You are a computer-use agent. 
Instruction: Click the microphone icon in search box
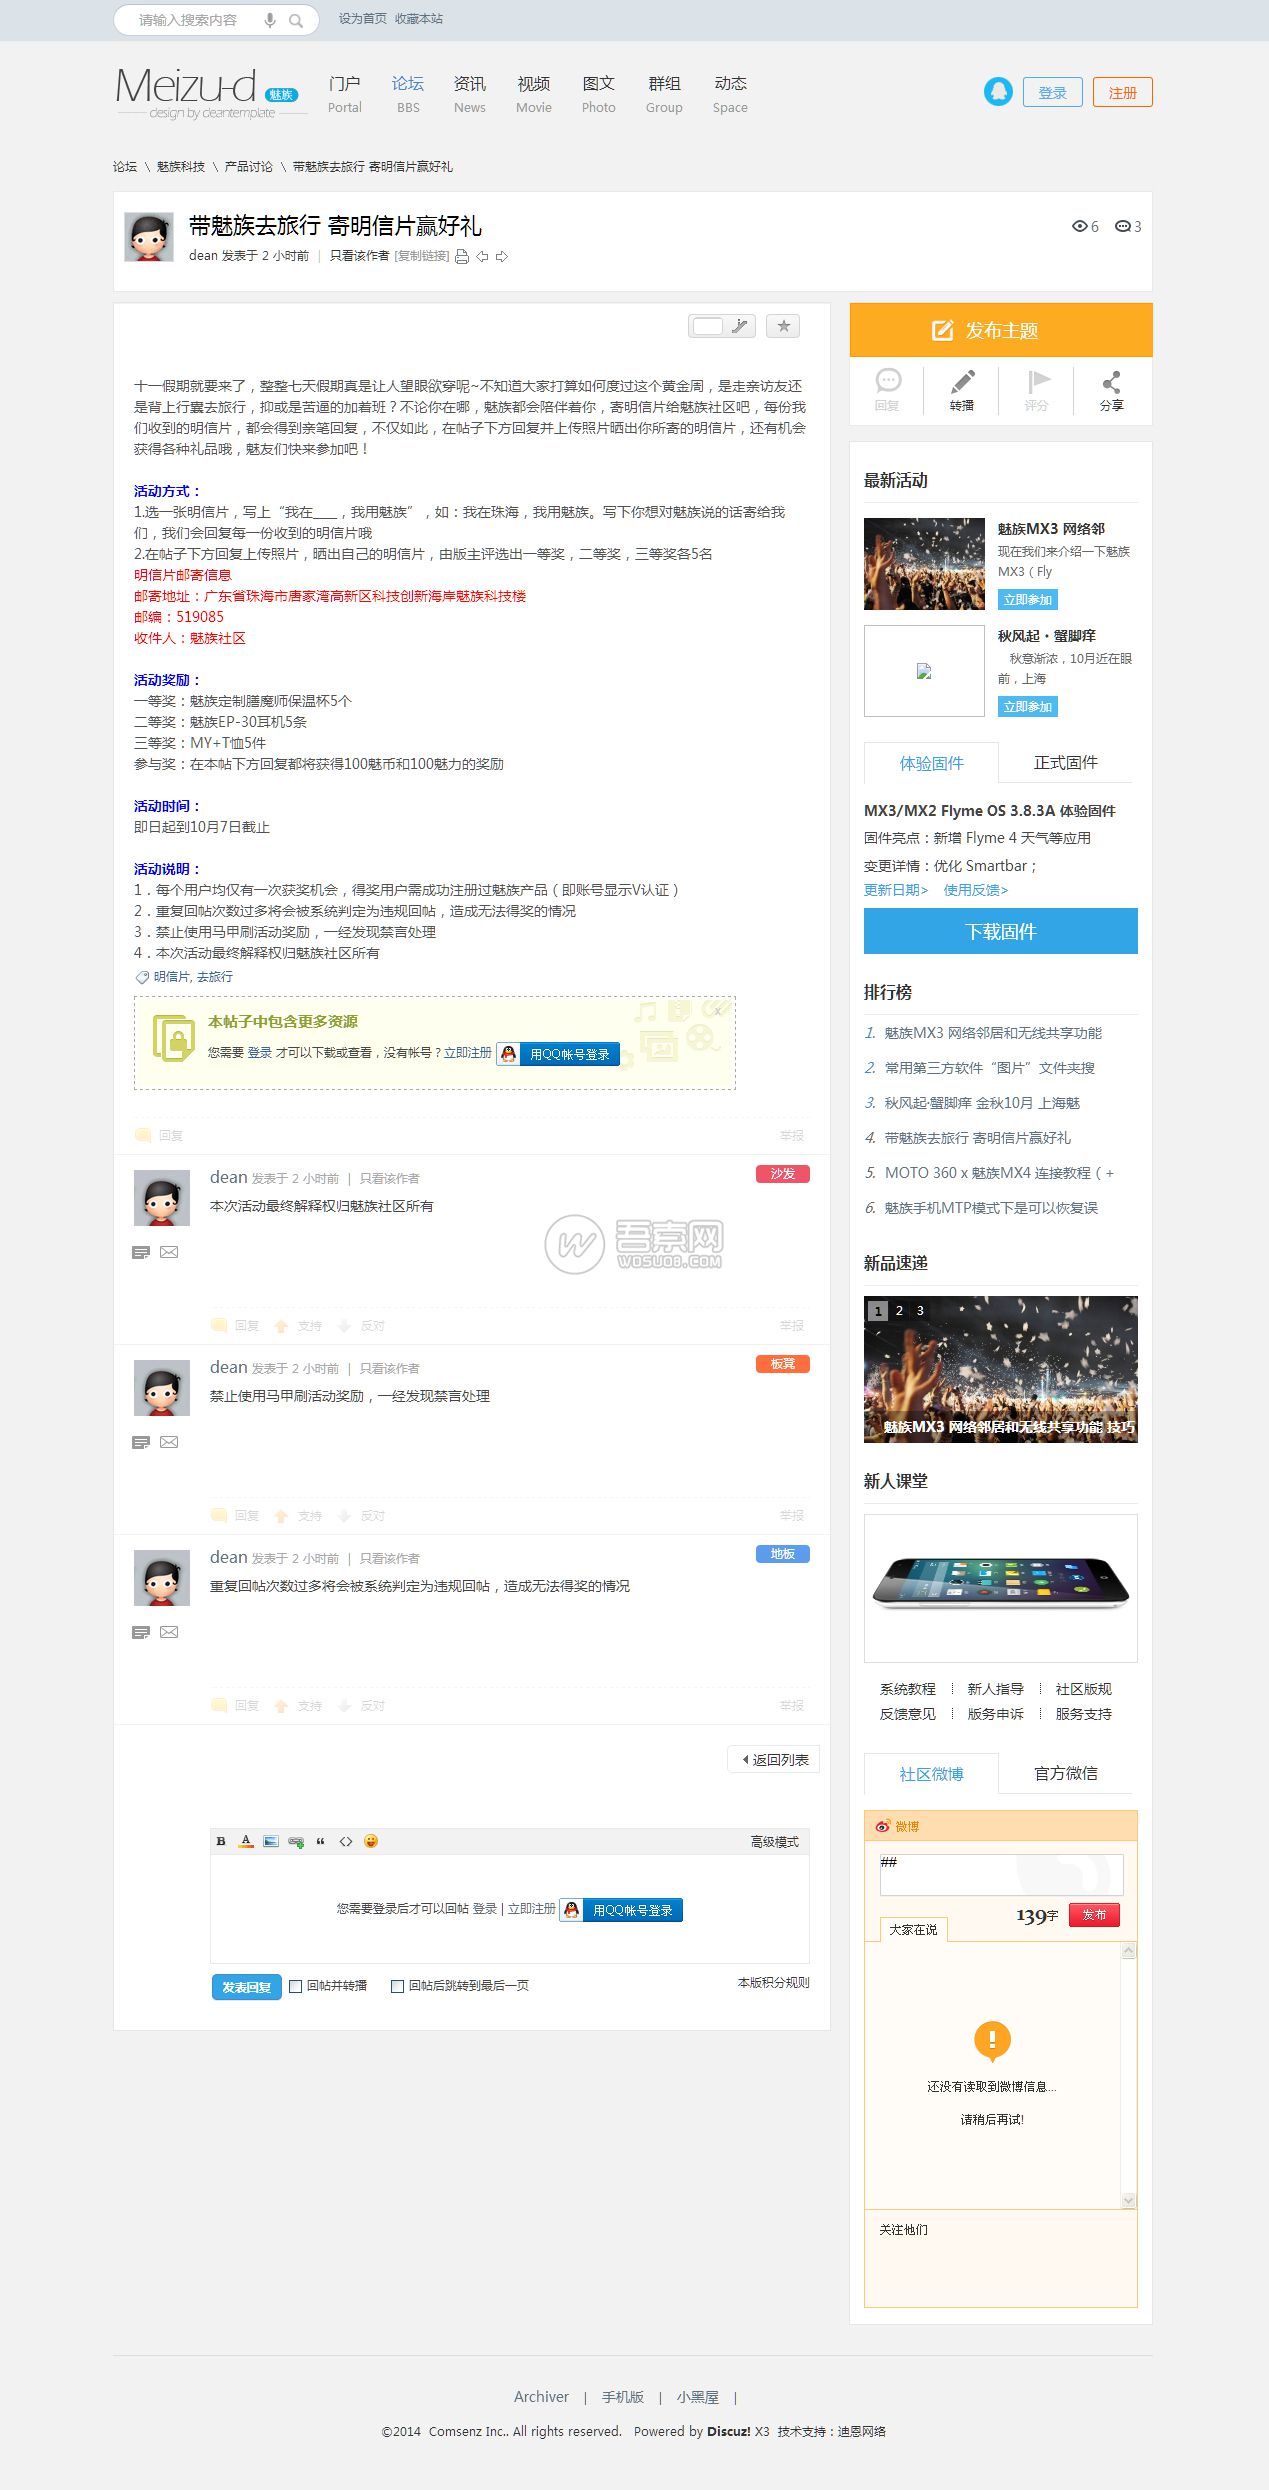click(x=270, y=20)
